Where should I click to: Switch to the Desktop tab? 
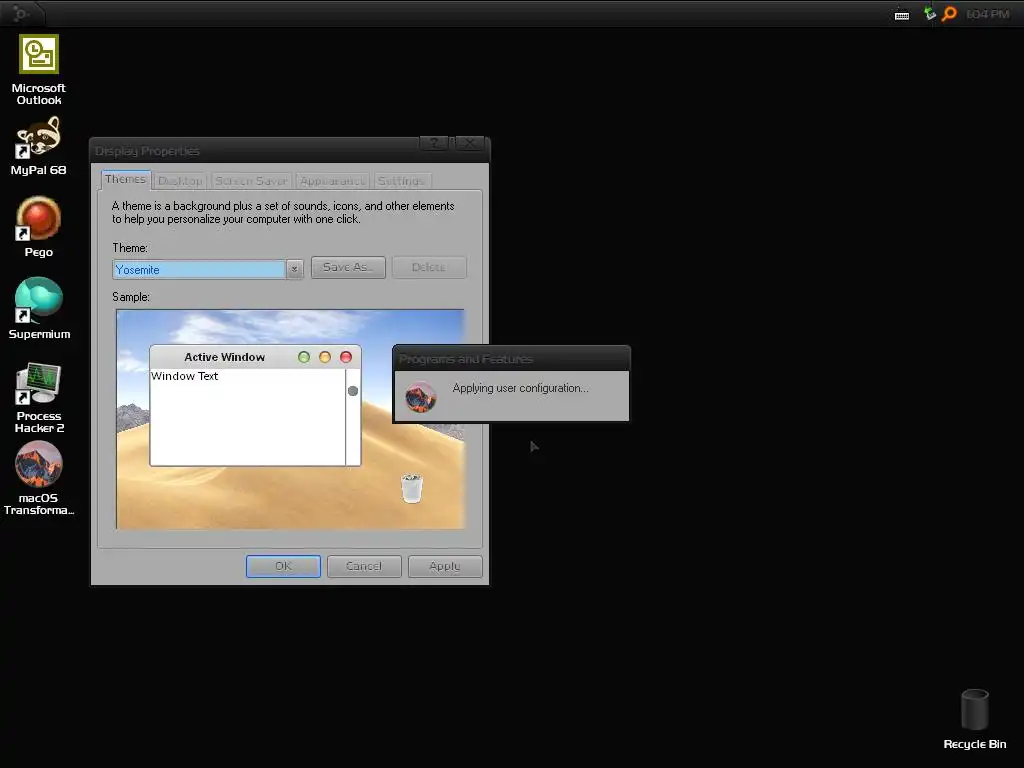pyautogui.click(x=180, y=181)
